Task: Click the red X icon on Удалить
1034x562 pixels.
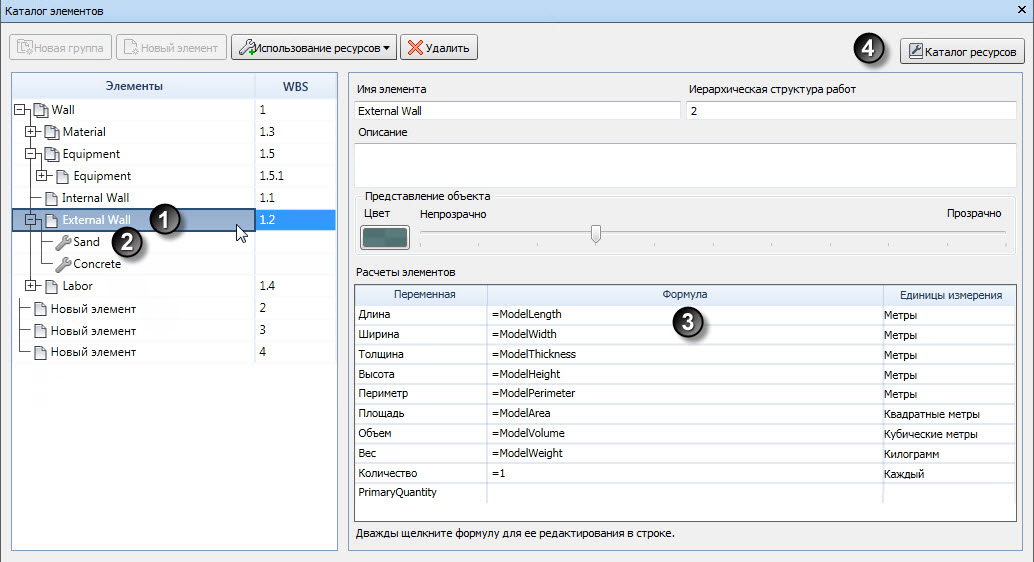Action: (415, 47)
